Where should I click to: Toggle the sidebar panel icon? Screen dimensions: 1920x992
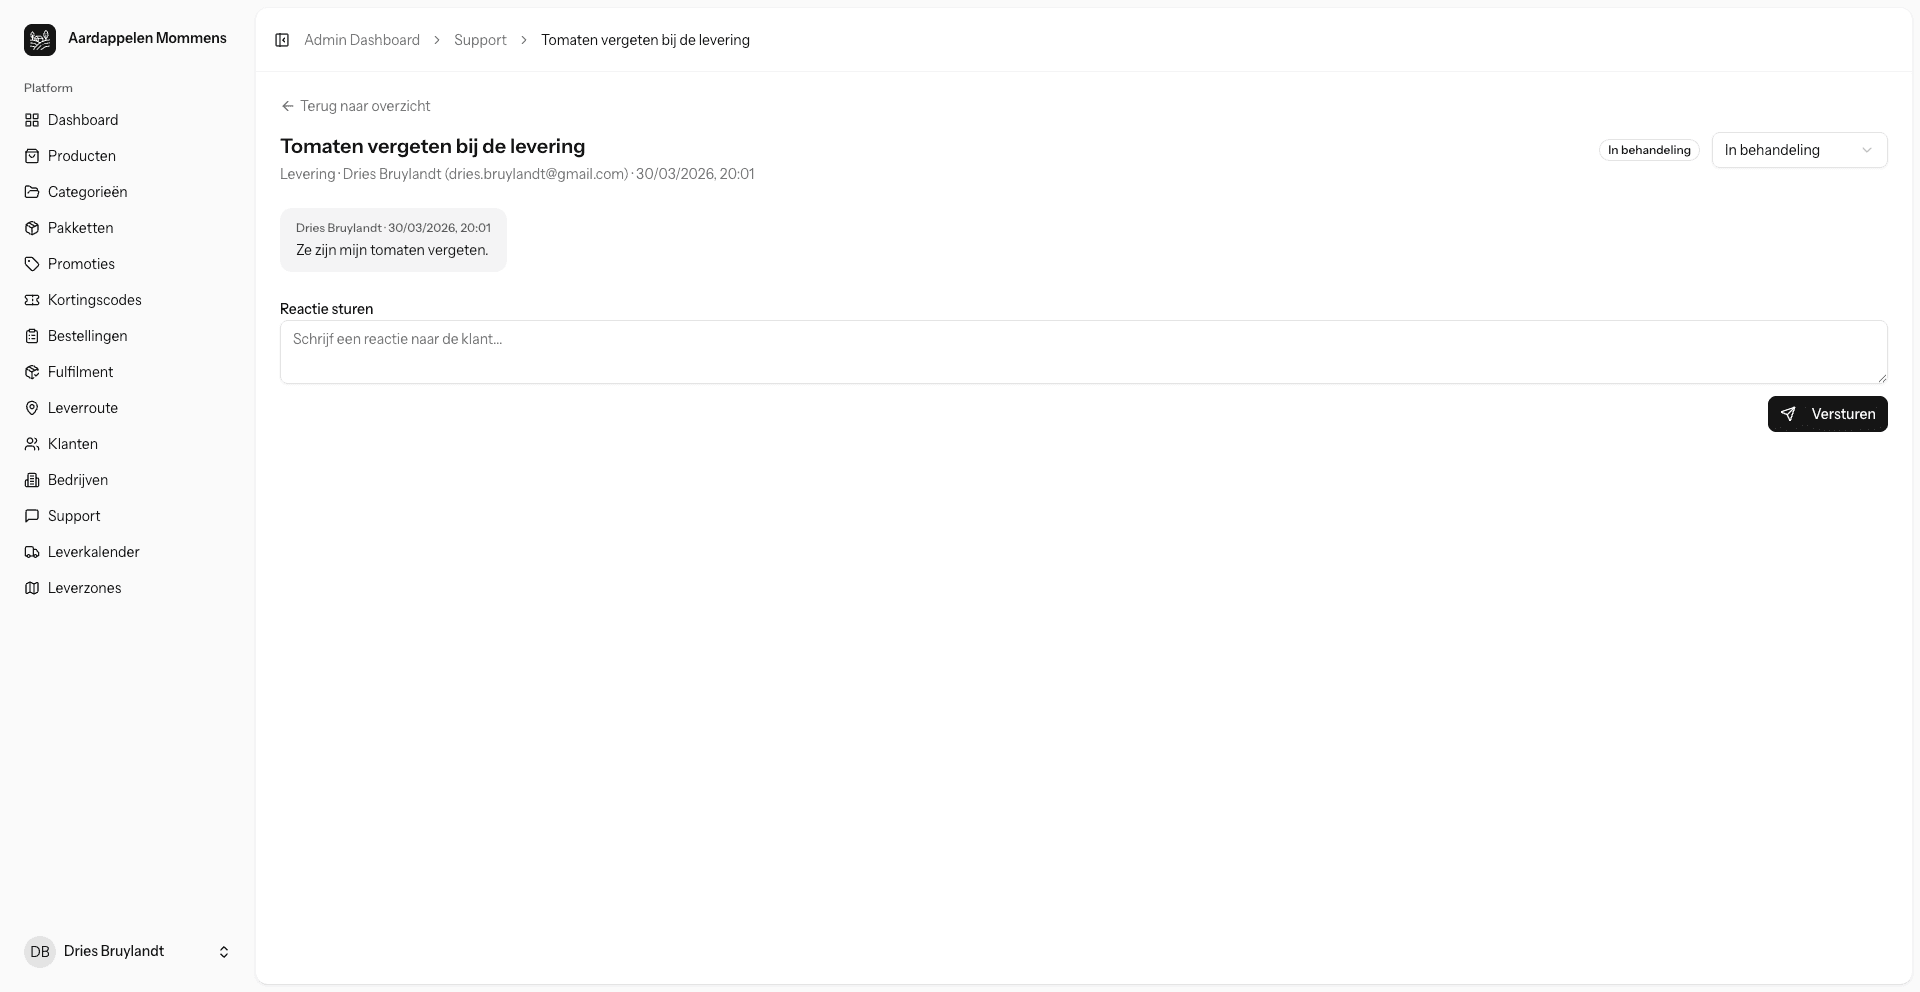tap(282, 40)
